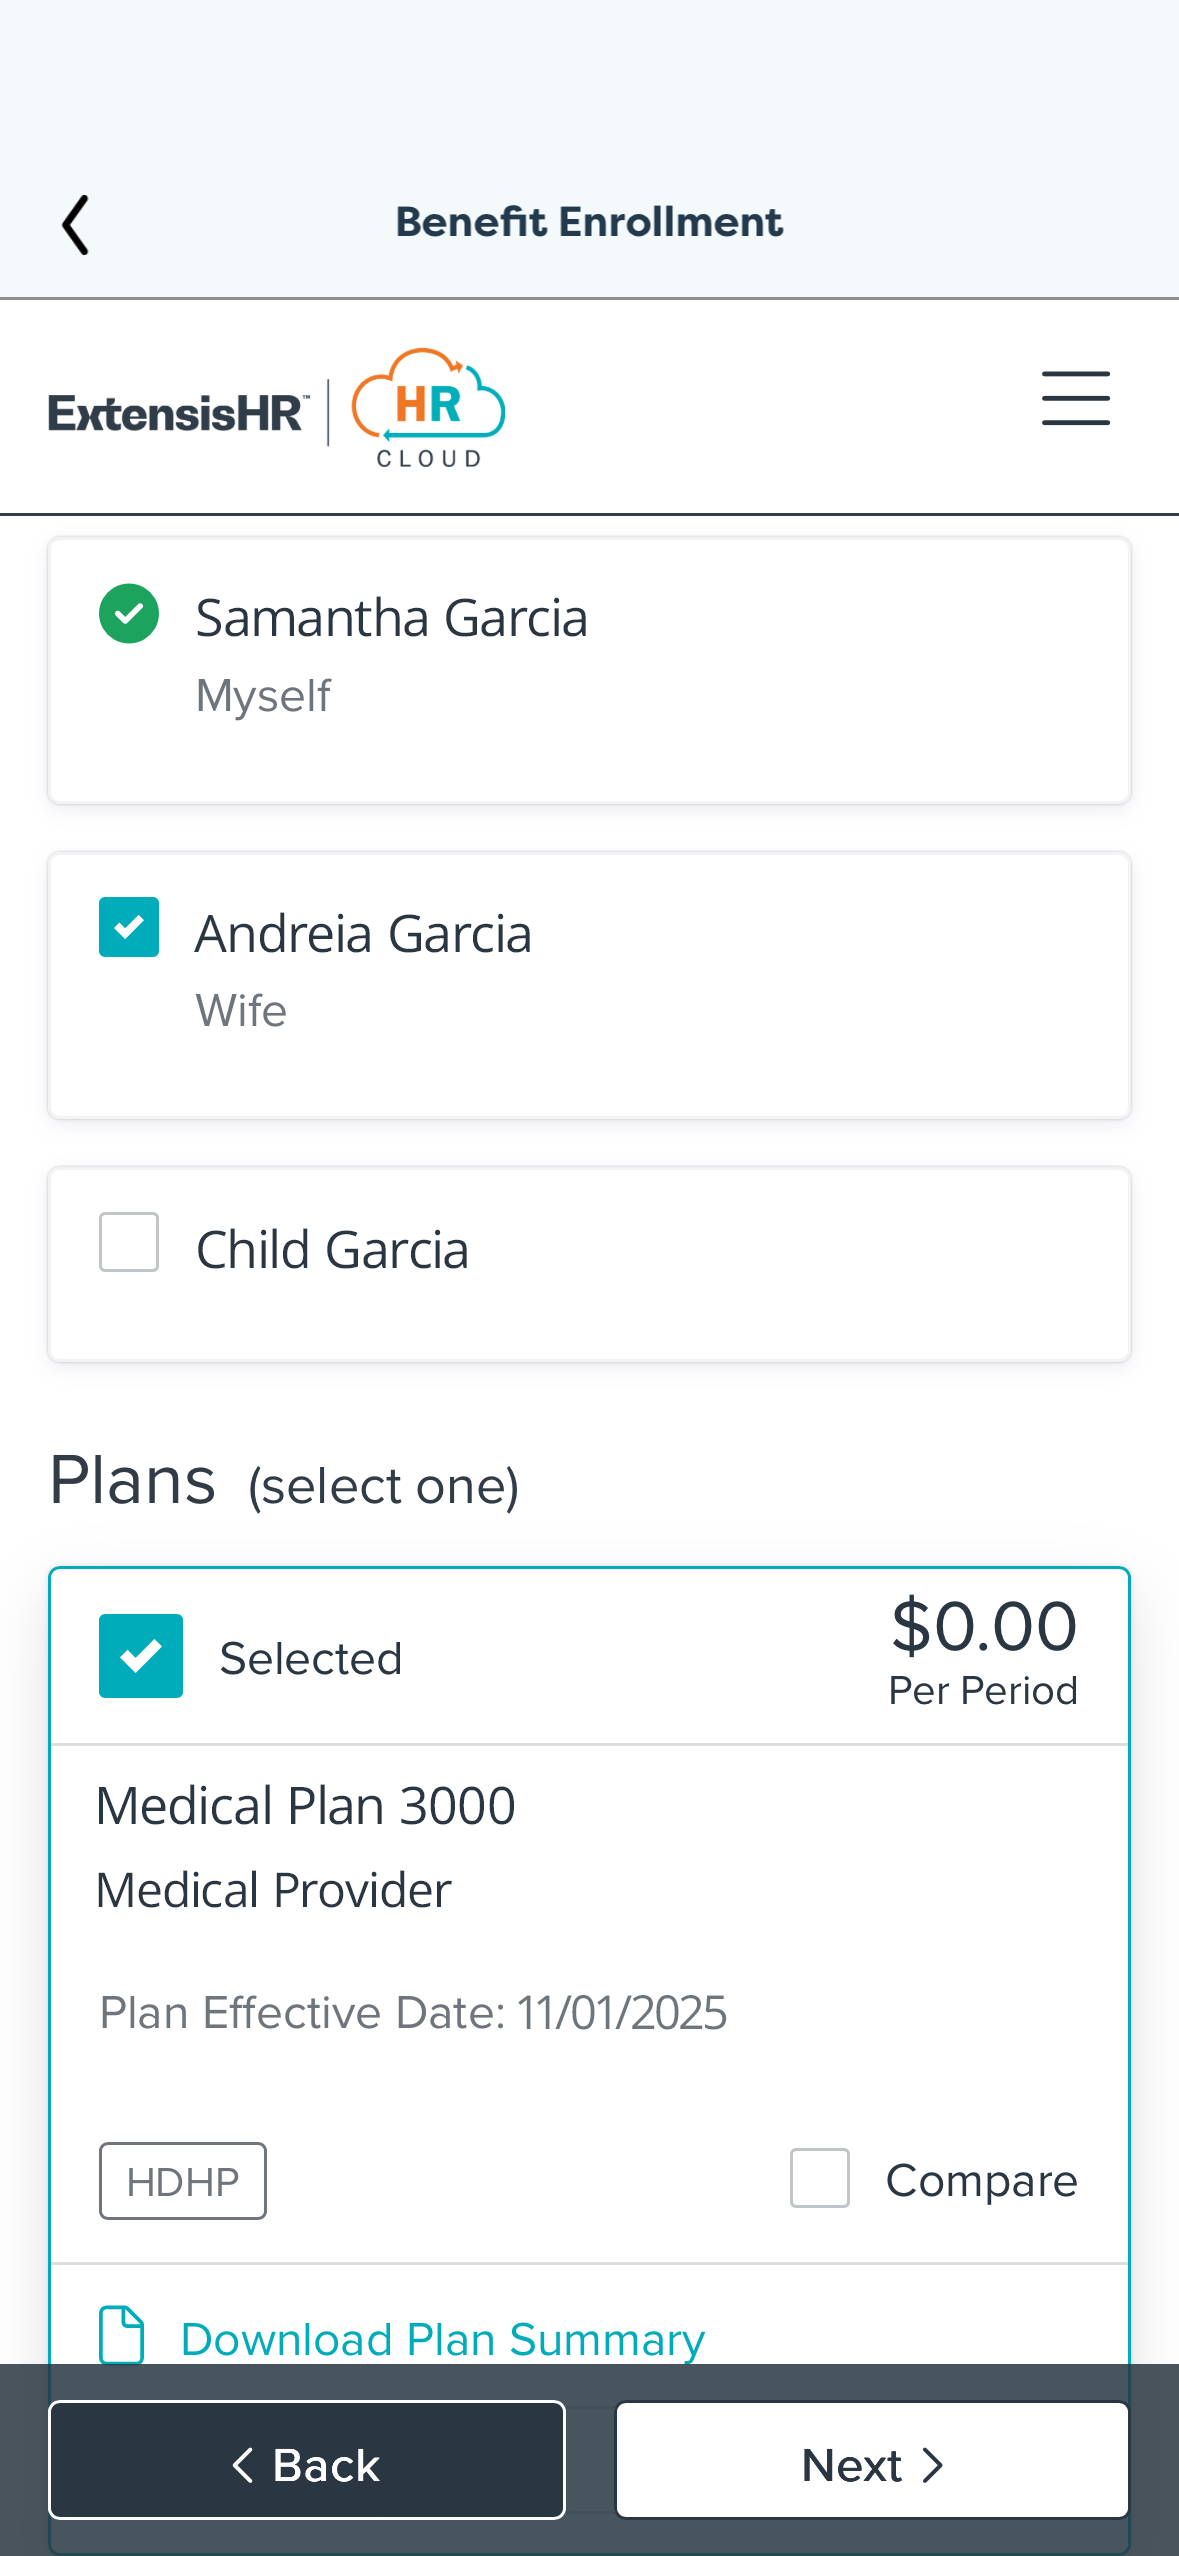Uncheck the Andreia Garcia checkbox
1179x2556 pixels.
(129, 927)
